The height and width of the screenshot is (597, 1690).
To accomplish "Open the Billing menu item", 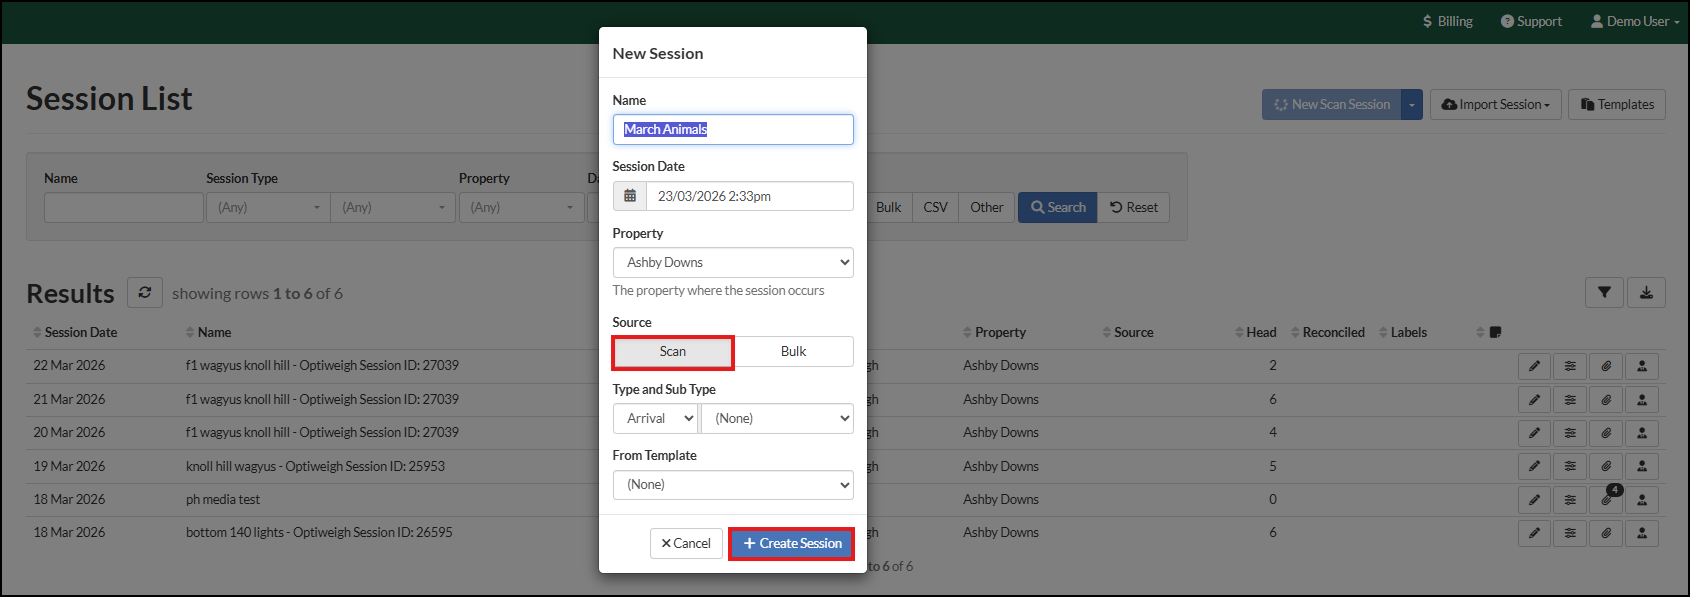I will 1447,21.
